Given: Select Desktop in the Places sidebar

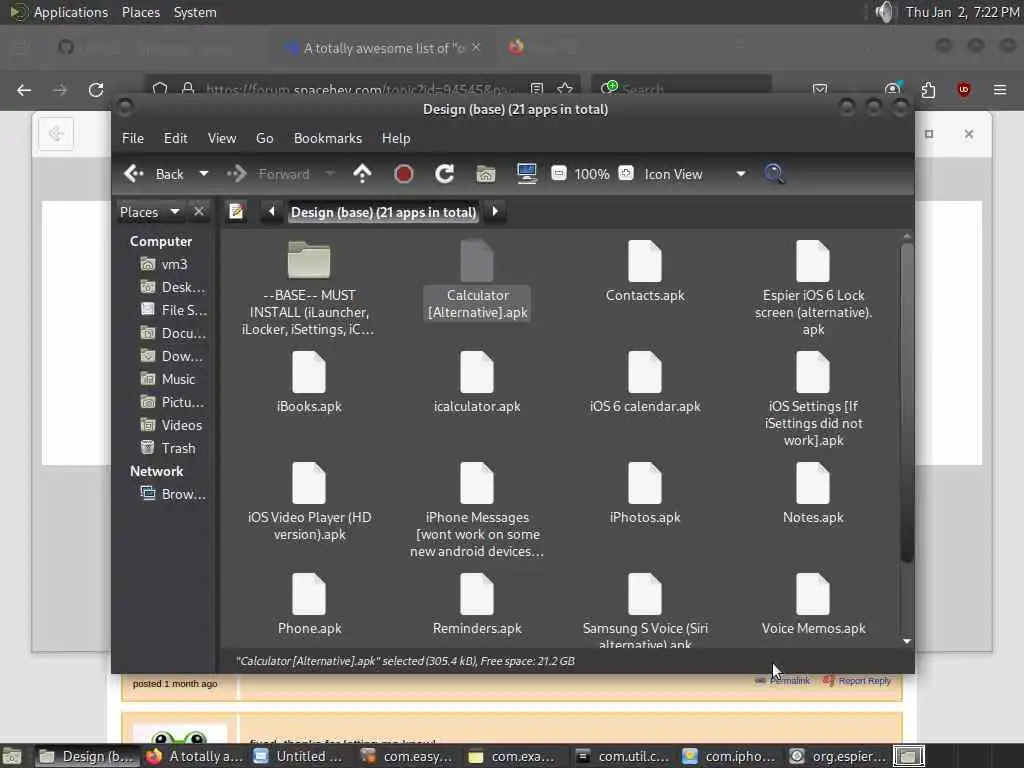Looking at the screenshot, I should (173, 287).
